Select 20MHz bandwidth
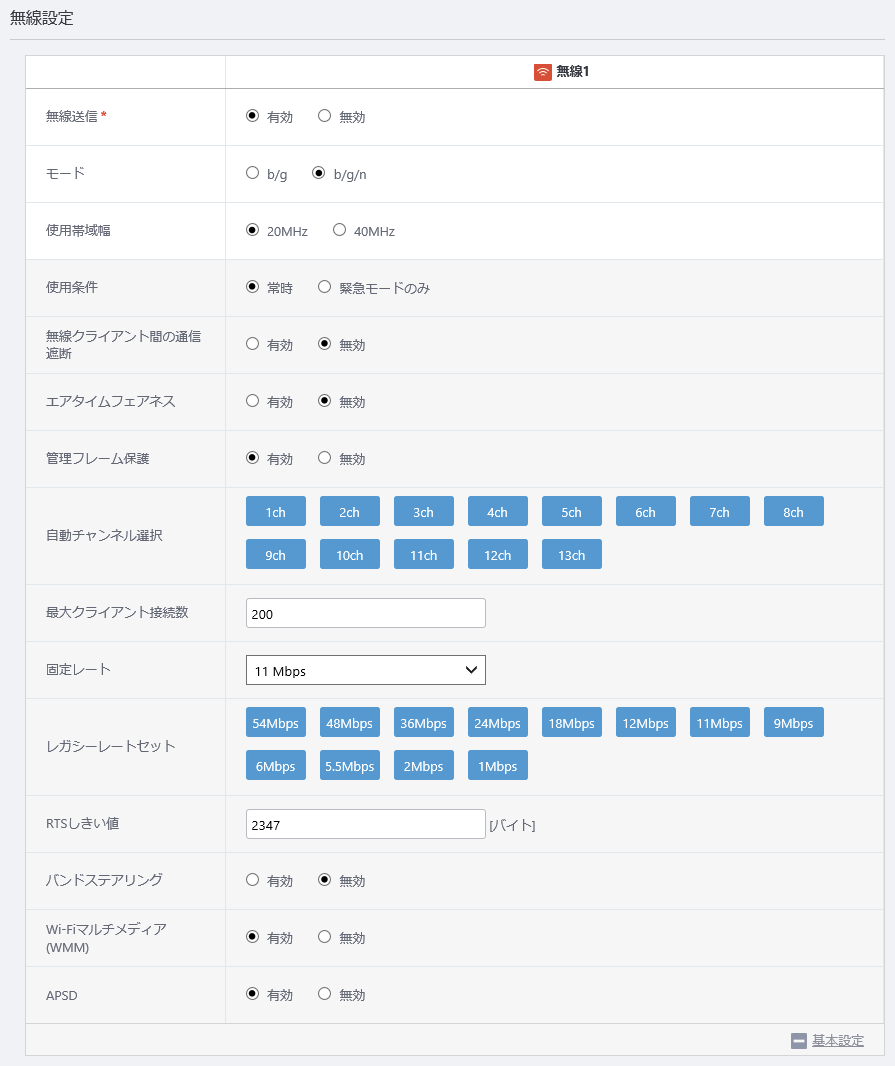 [252, 230]
